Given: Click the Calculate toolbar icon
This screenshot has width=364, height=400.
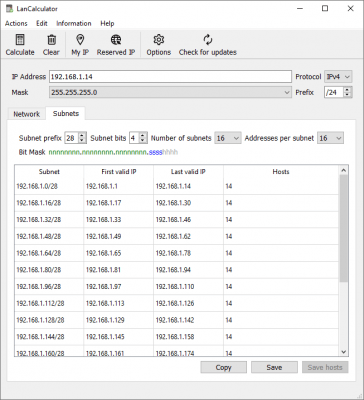Looking at the screenshot, I should click(20, 40).
